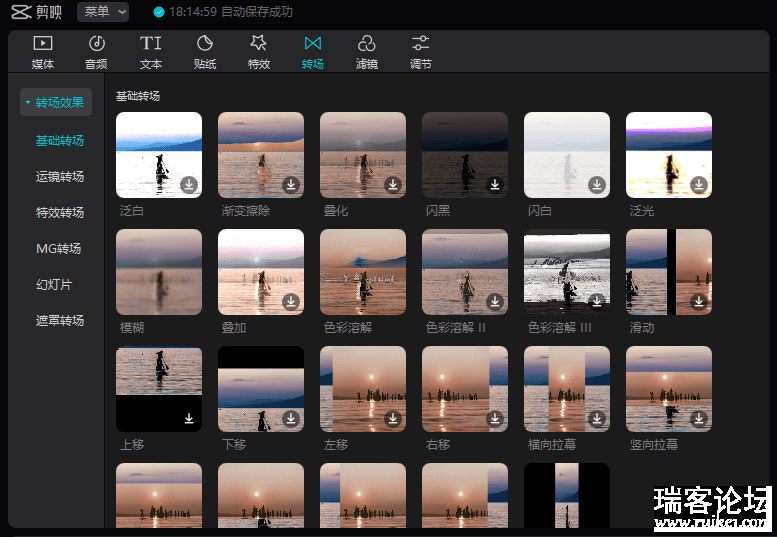The height and width of the screenshot is (537, 777).
Task: Click the 左移 label text
Action: (336, 445)
